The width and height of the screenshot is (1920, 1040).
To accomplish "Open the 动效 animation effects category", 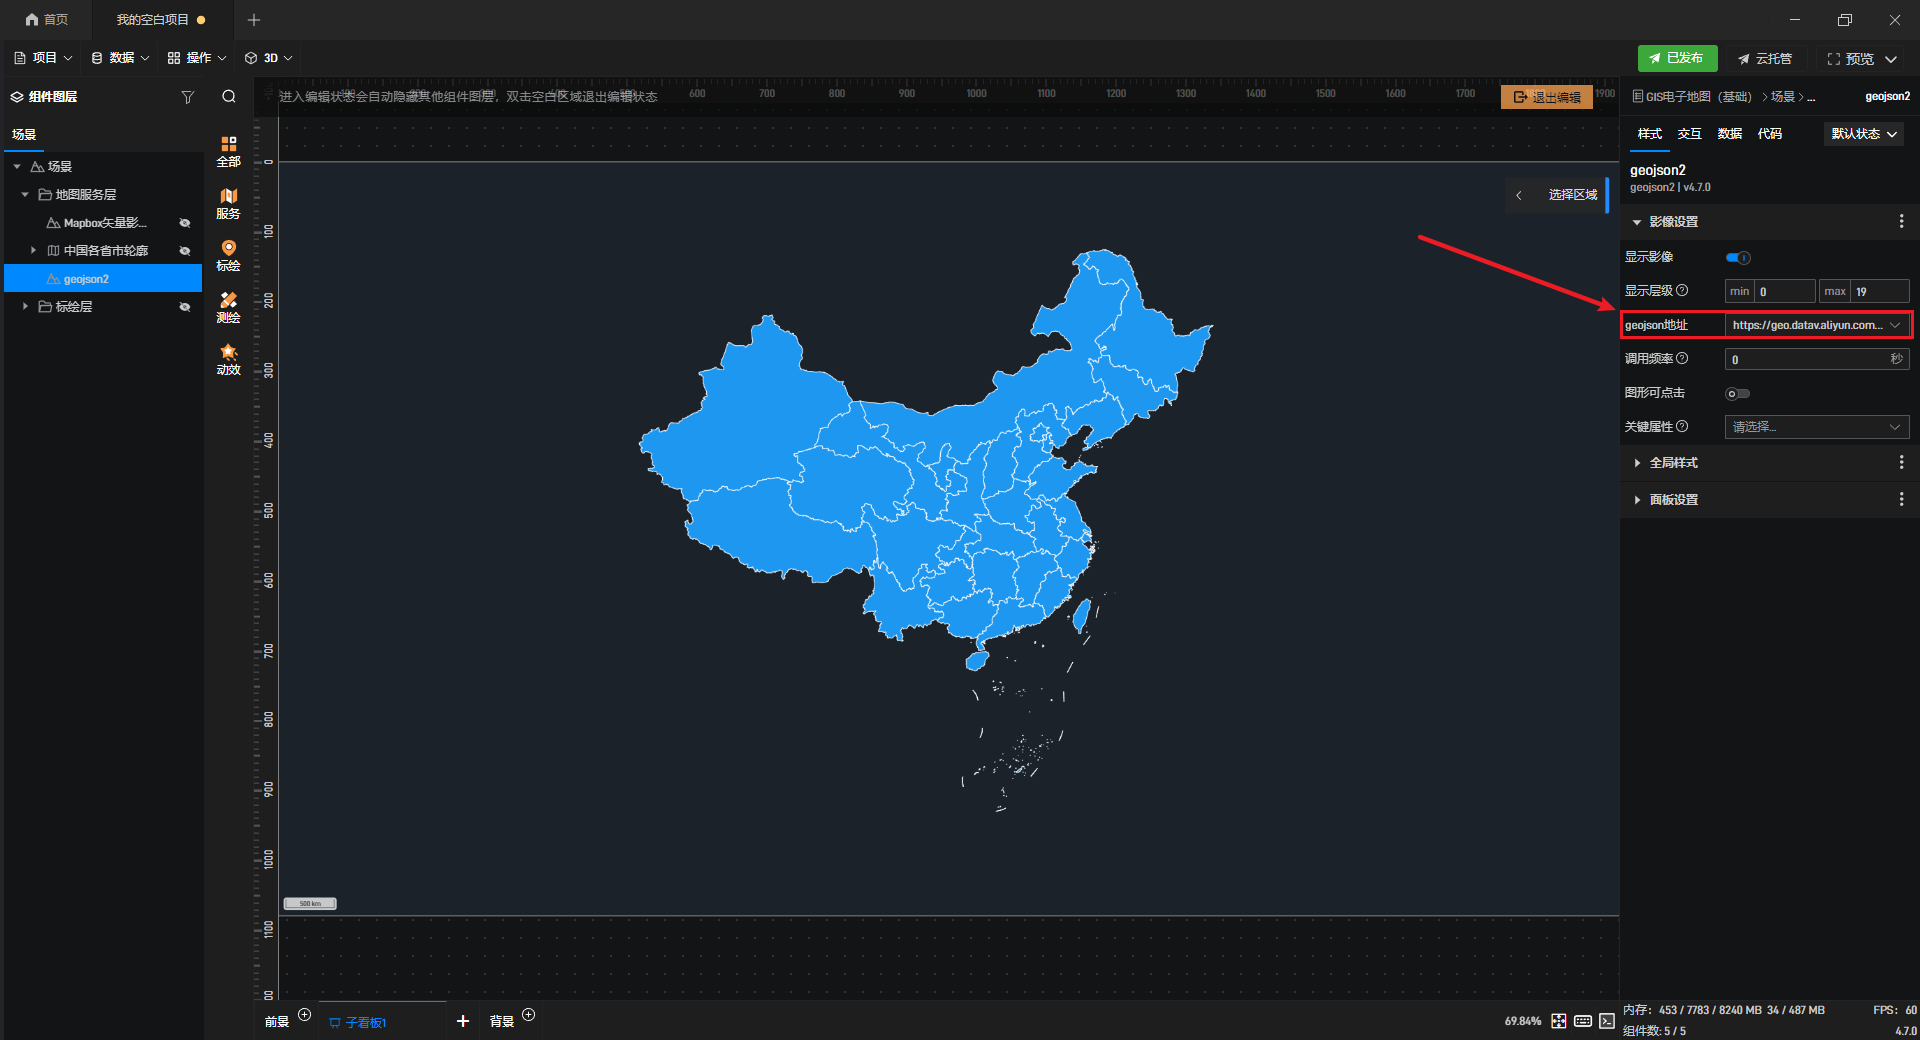I will (x=228, y=359).
